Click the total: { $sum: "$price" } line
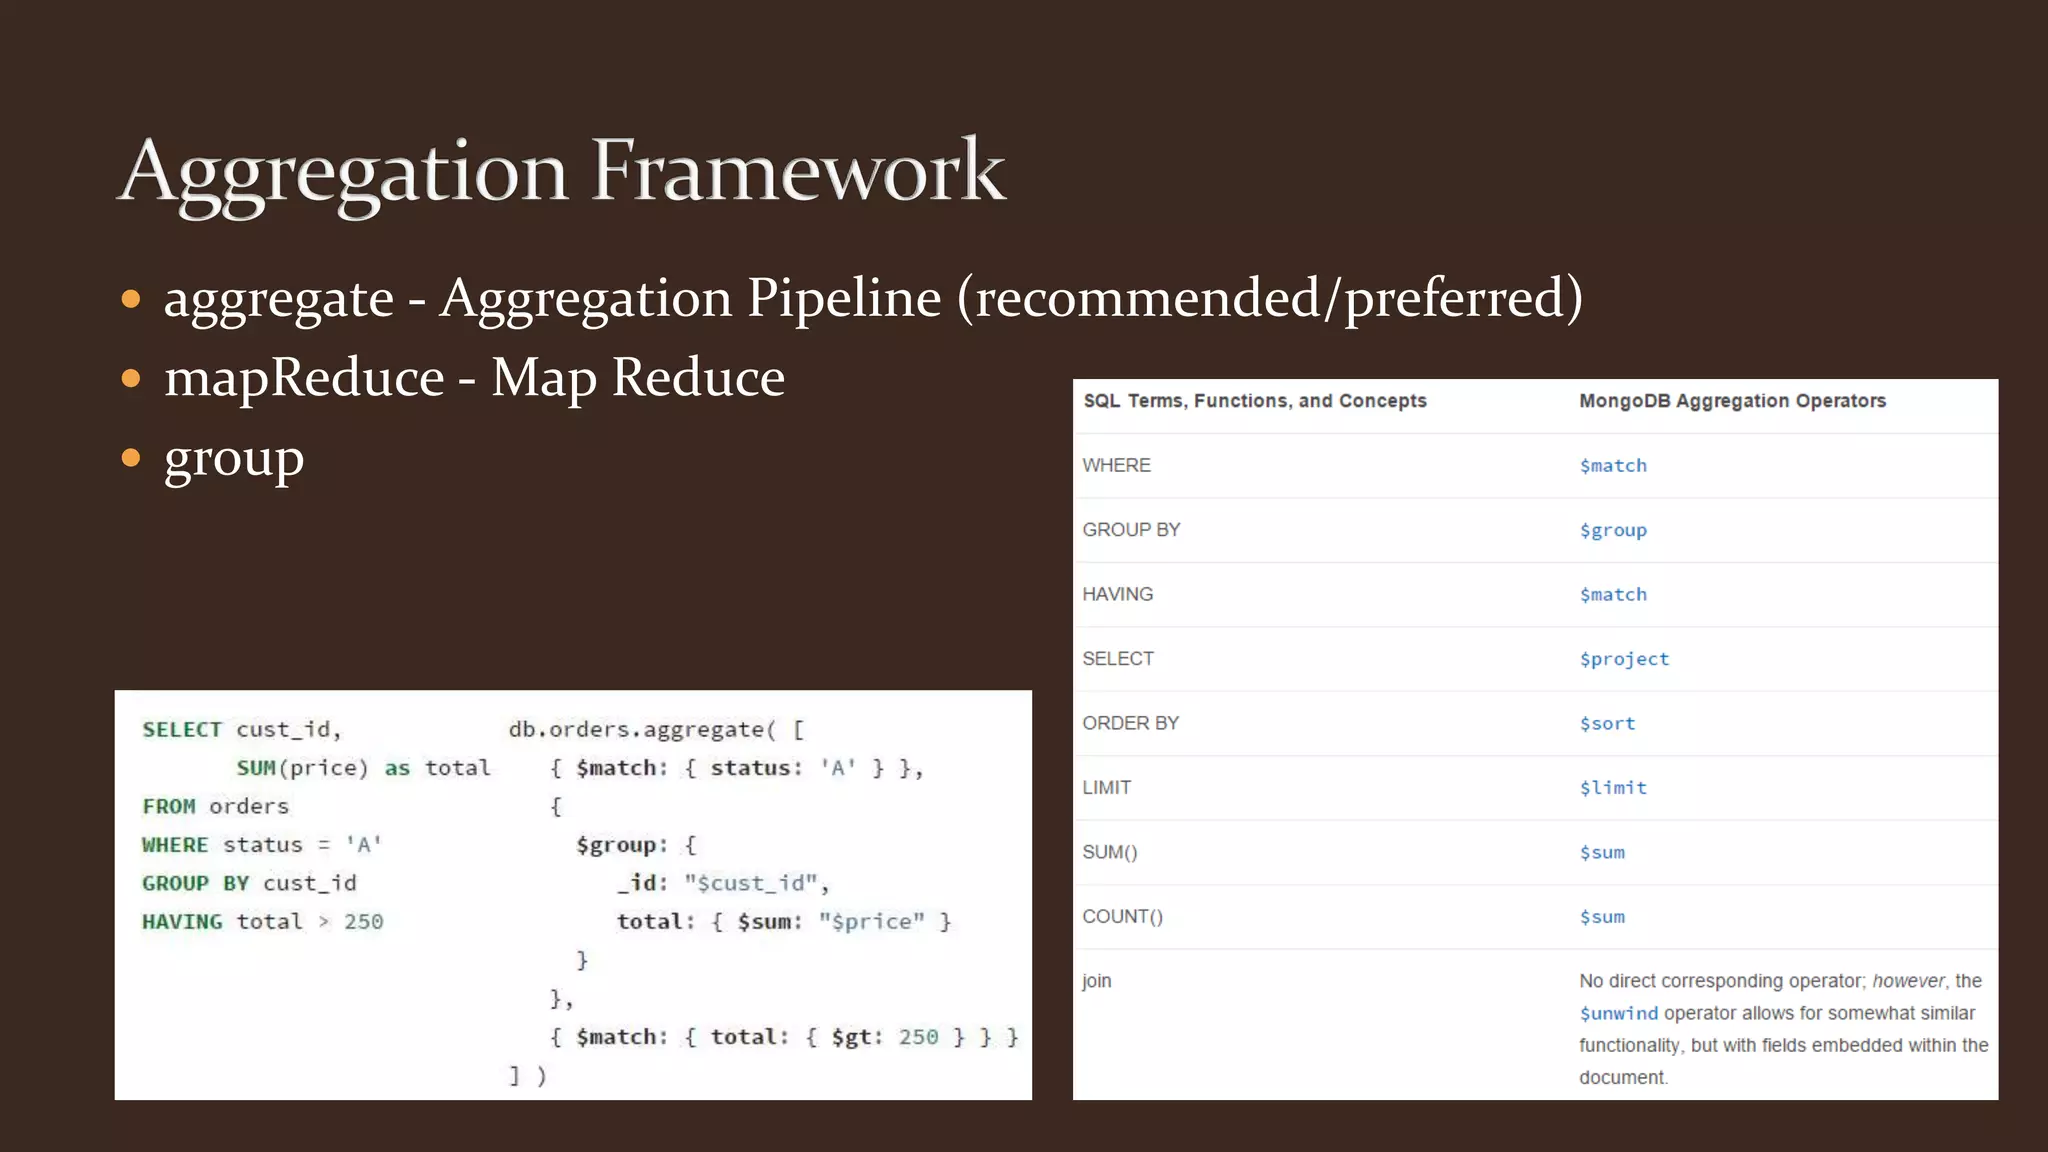Screen dimensions: 2048x1152 pyautogui.click(x=783, y=922)
